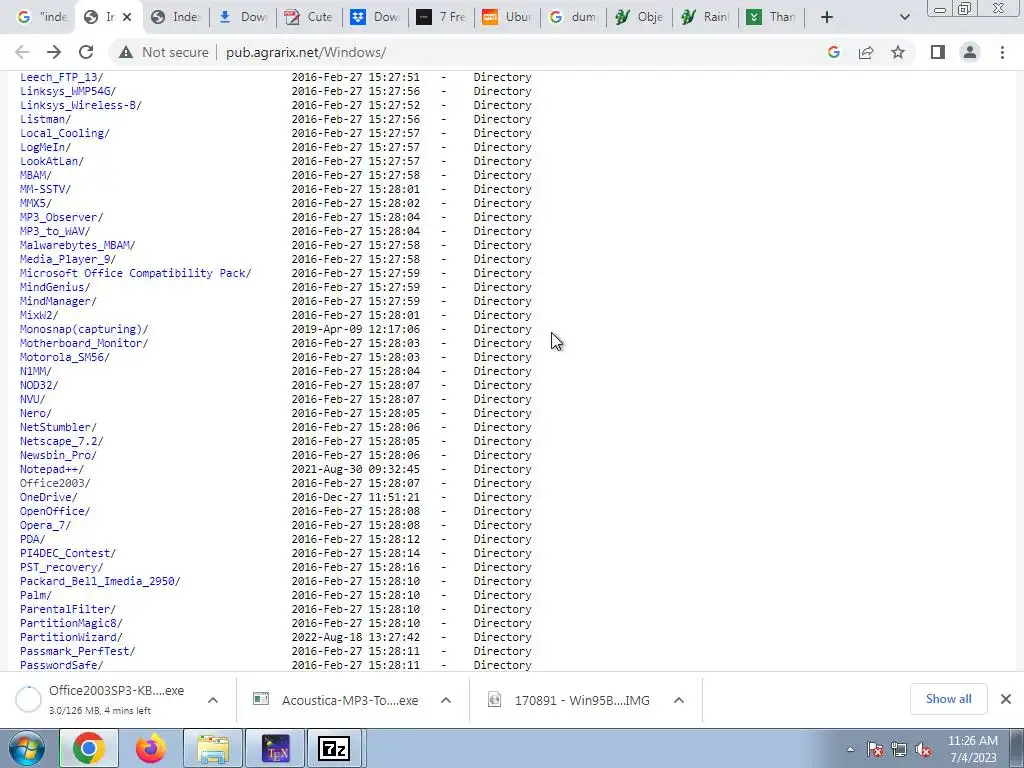
Task: Open the Action Center flag icon
Action: click(875, 750)
